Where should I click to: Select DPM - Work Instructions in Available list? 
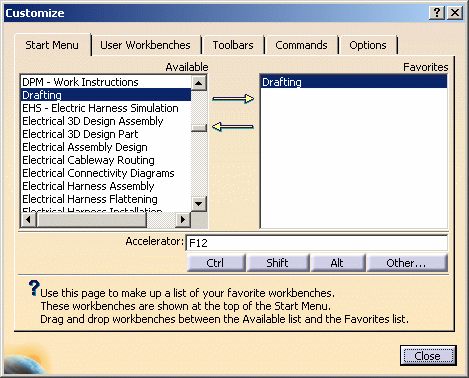pos(106,82)
